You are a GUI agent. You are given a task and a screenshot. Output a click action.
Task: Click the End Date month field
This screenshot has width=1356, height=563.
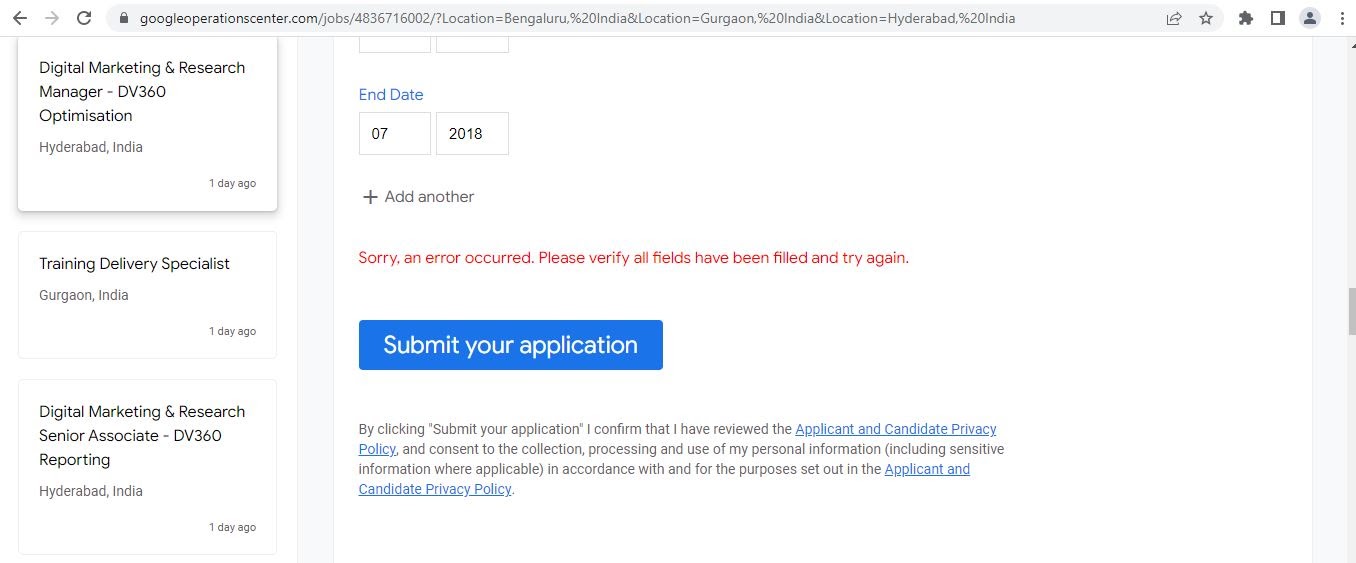coord(394,133)
